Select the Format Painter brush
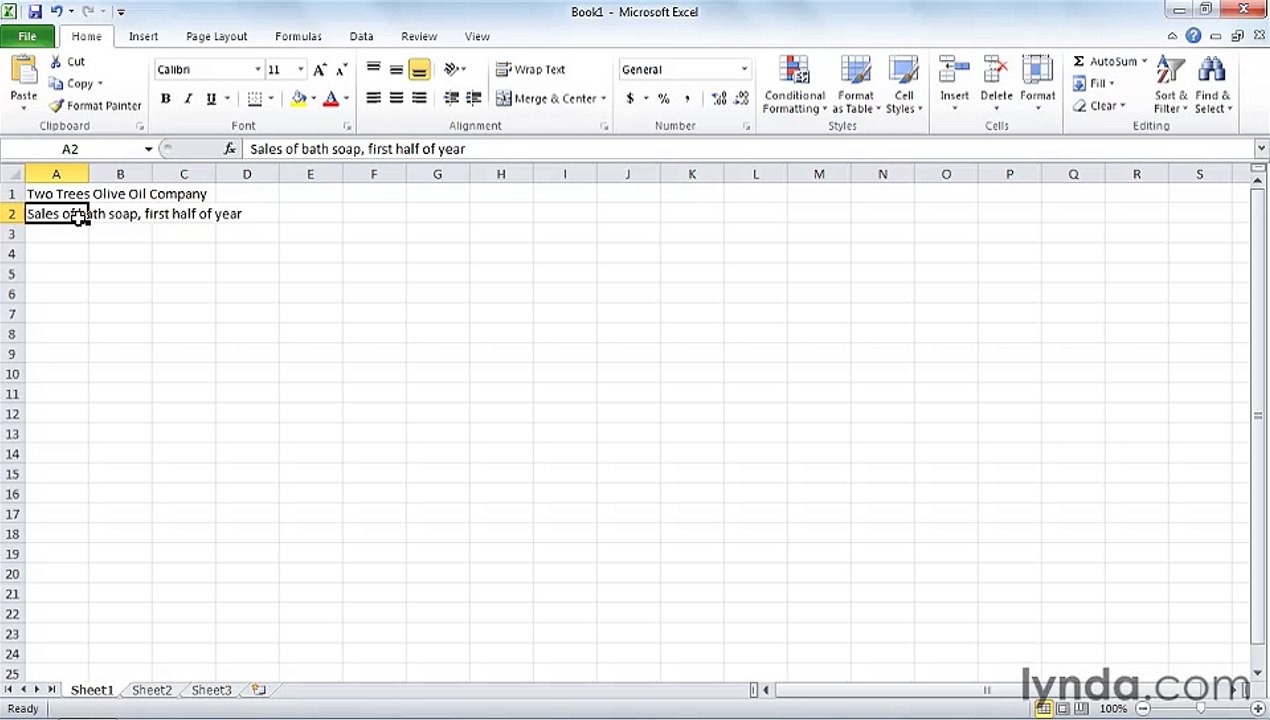This screenshot has width=1270, height=720. pos(56,106)
